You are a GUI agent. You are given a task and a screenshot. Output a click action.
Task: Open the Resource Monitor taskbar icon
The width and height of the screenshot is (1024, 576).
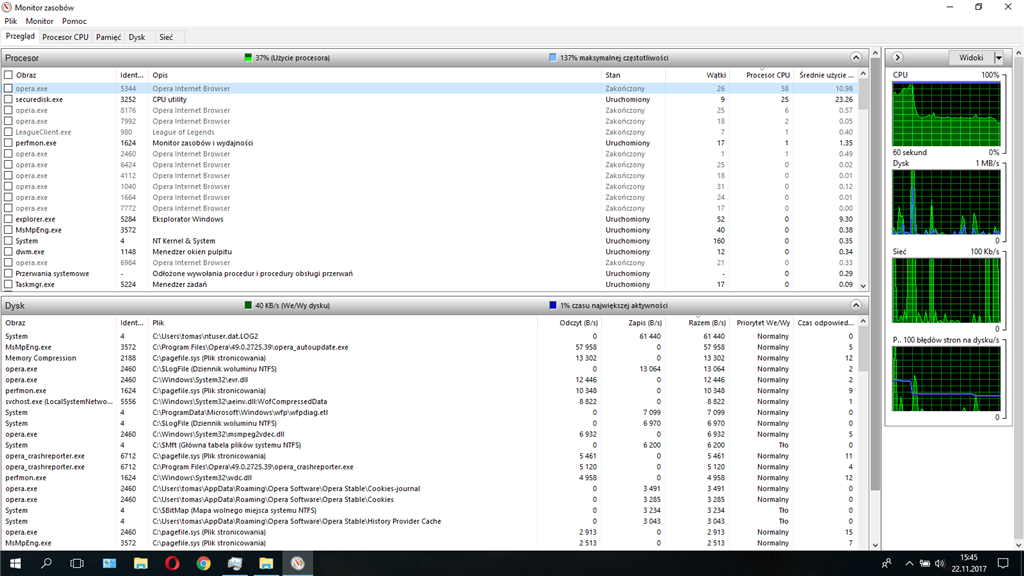coord(297,563)
